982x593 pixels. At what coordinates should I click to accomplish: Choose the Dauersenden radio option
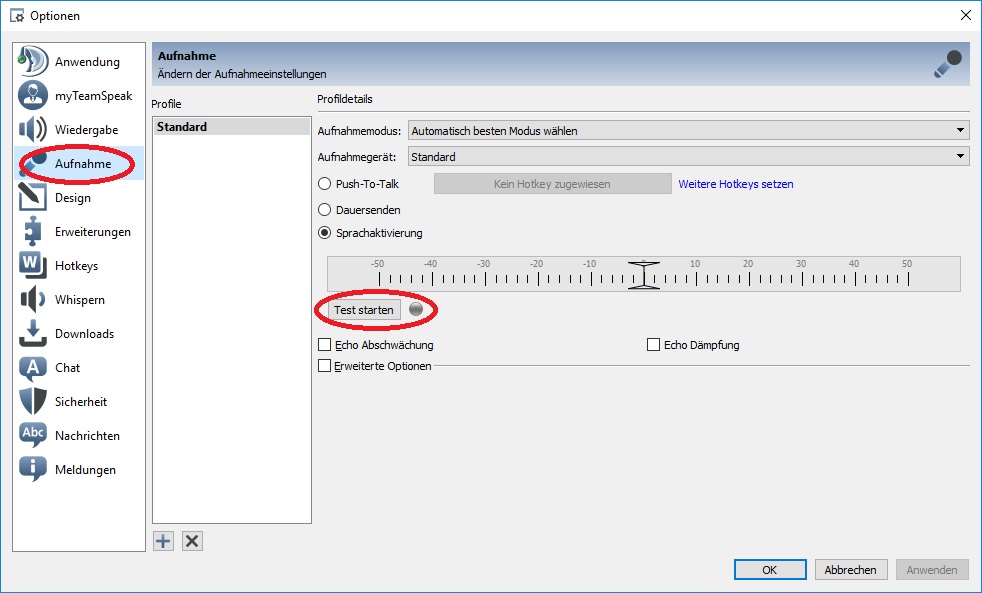324,210
